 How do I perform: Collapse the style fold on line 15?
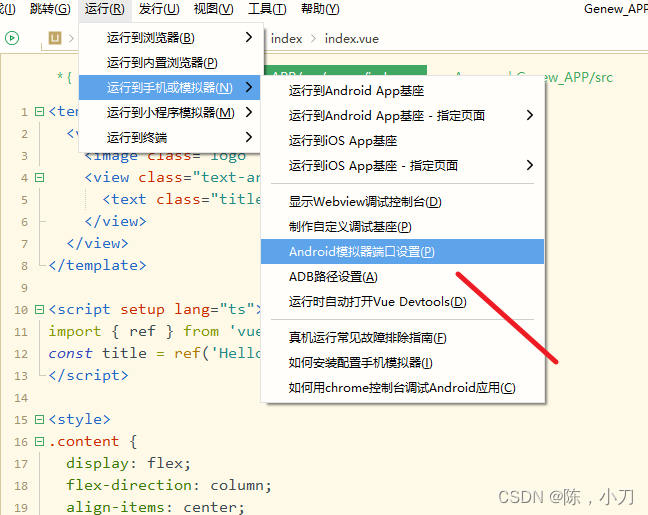tap(39, 420)
